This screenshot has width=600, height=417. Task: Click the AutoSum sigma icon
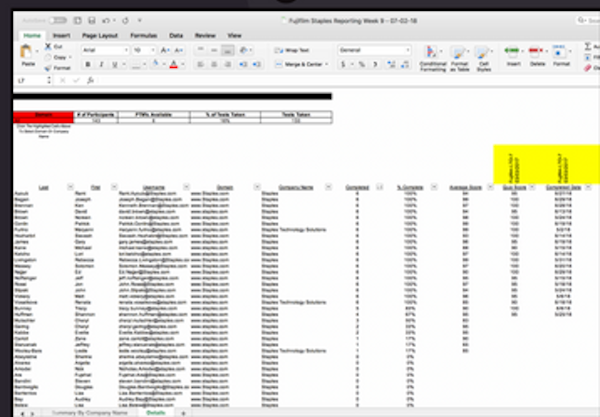(588, 46)
